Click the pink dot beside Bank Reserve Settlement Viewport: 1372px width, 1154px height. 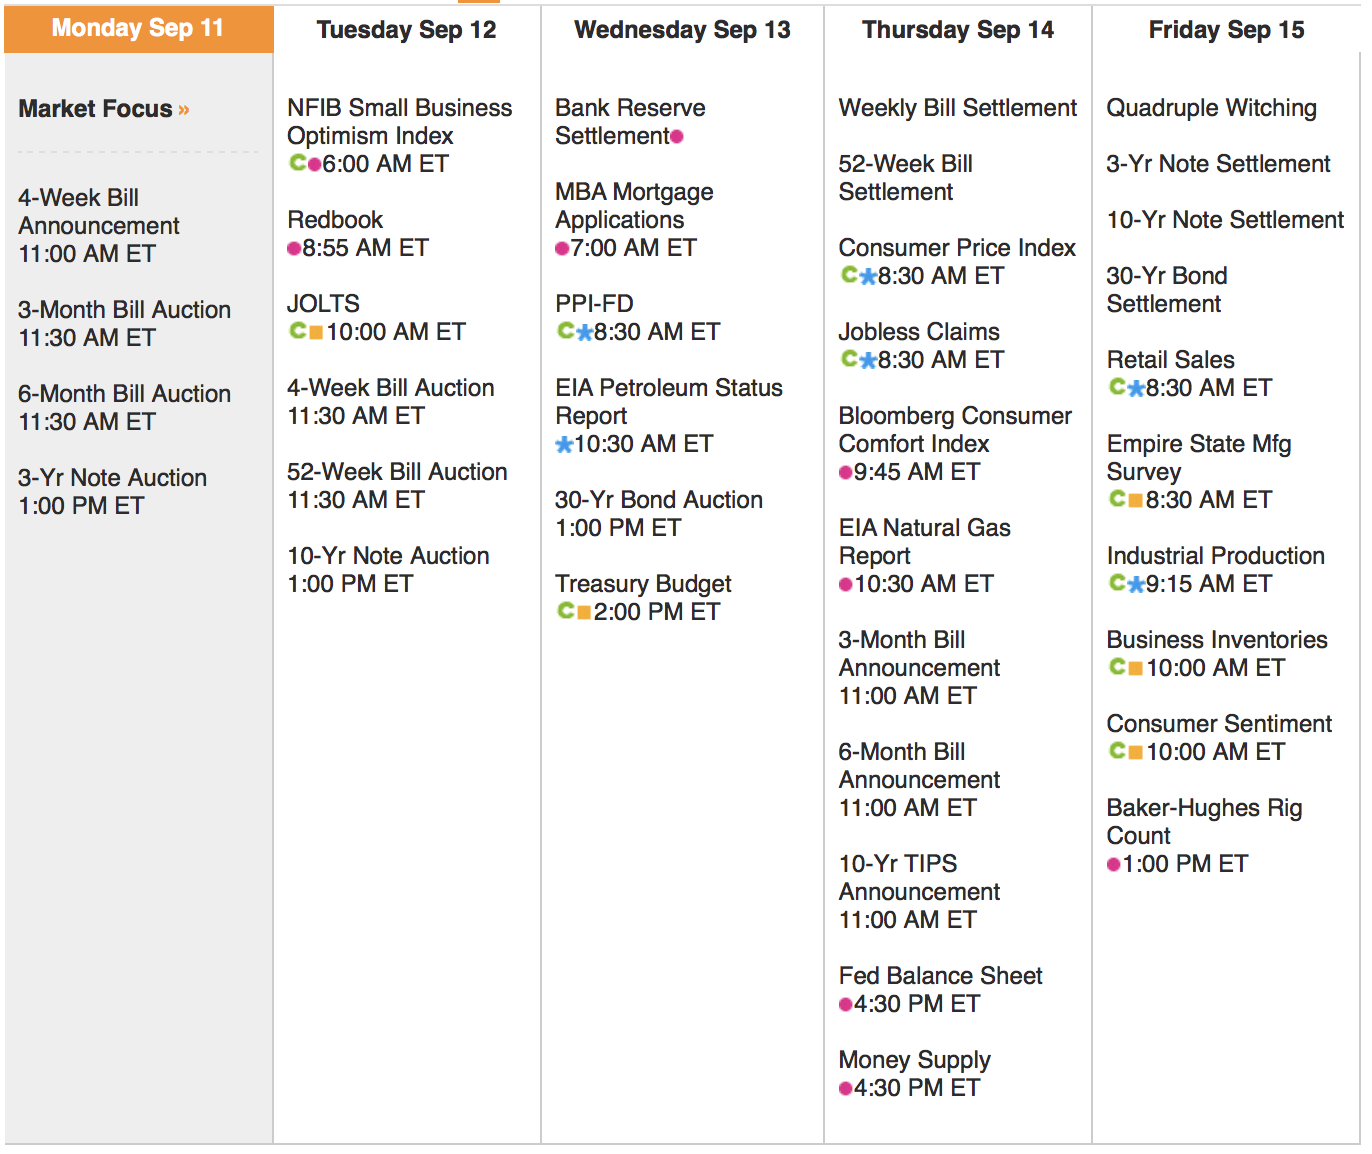point(677,136)
